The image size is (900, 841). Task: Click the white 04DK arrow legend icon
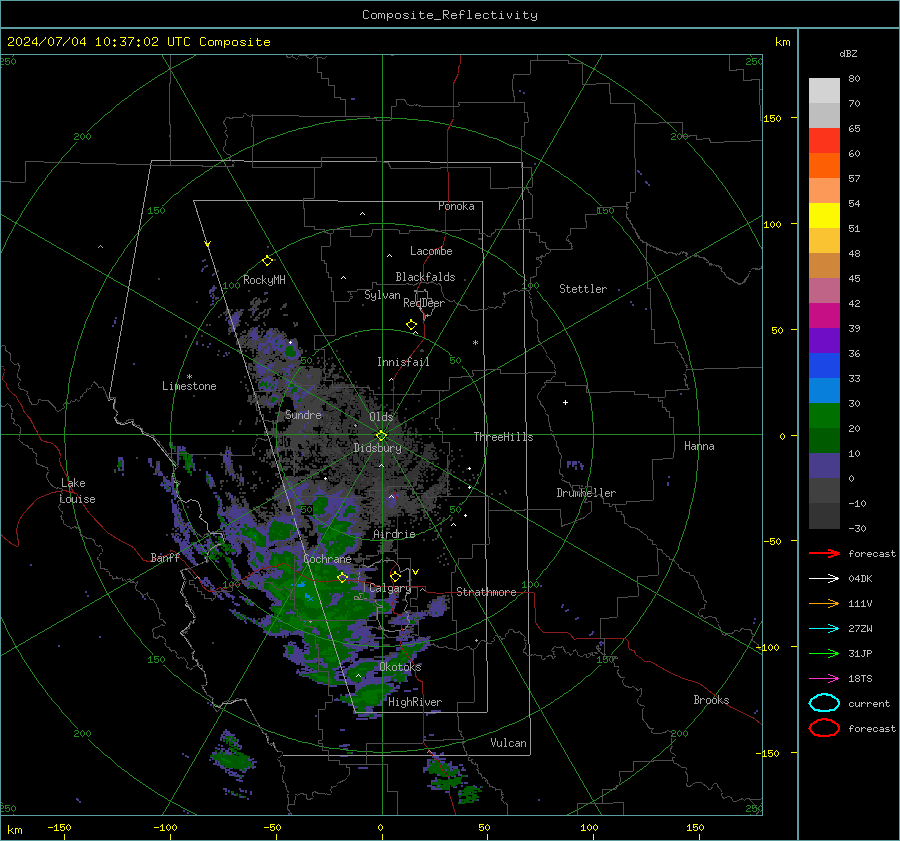pos(824,579)
